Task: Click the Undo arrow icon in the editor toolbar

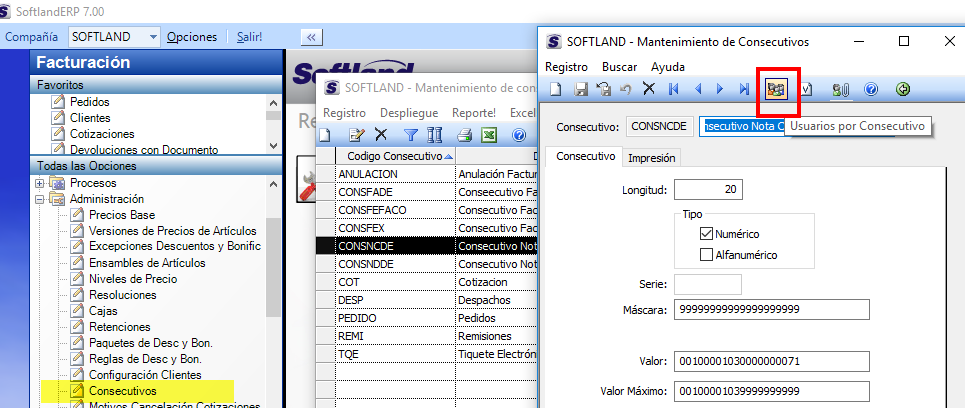Action: 626,90
